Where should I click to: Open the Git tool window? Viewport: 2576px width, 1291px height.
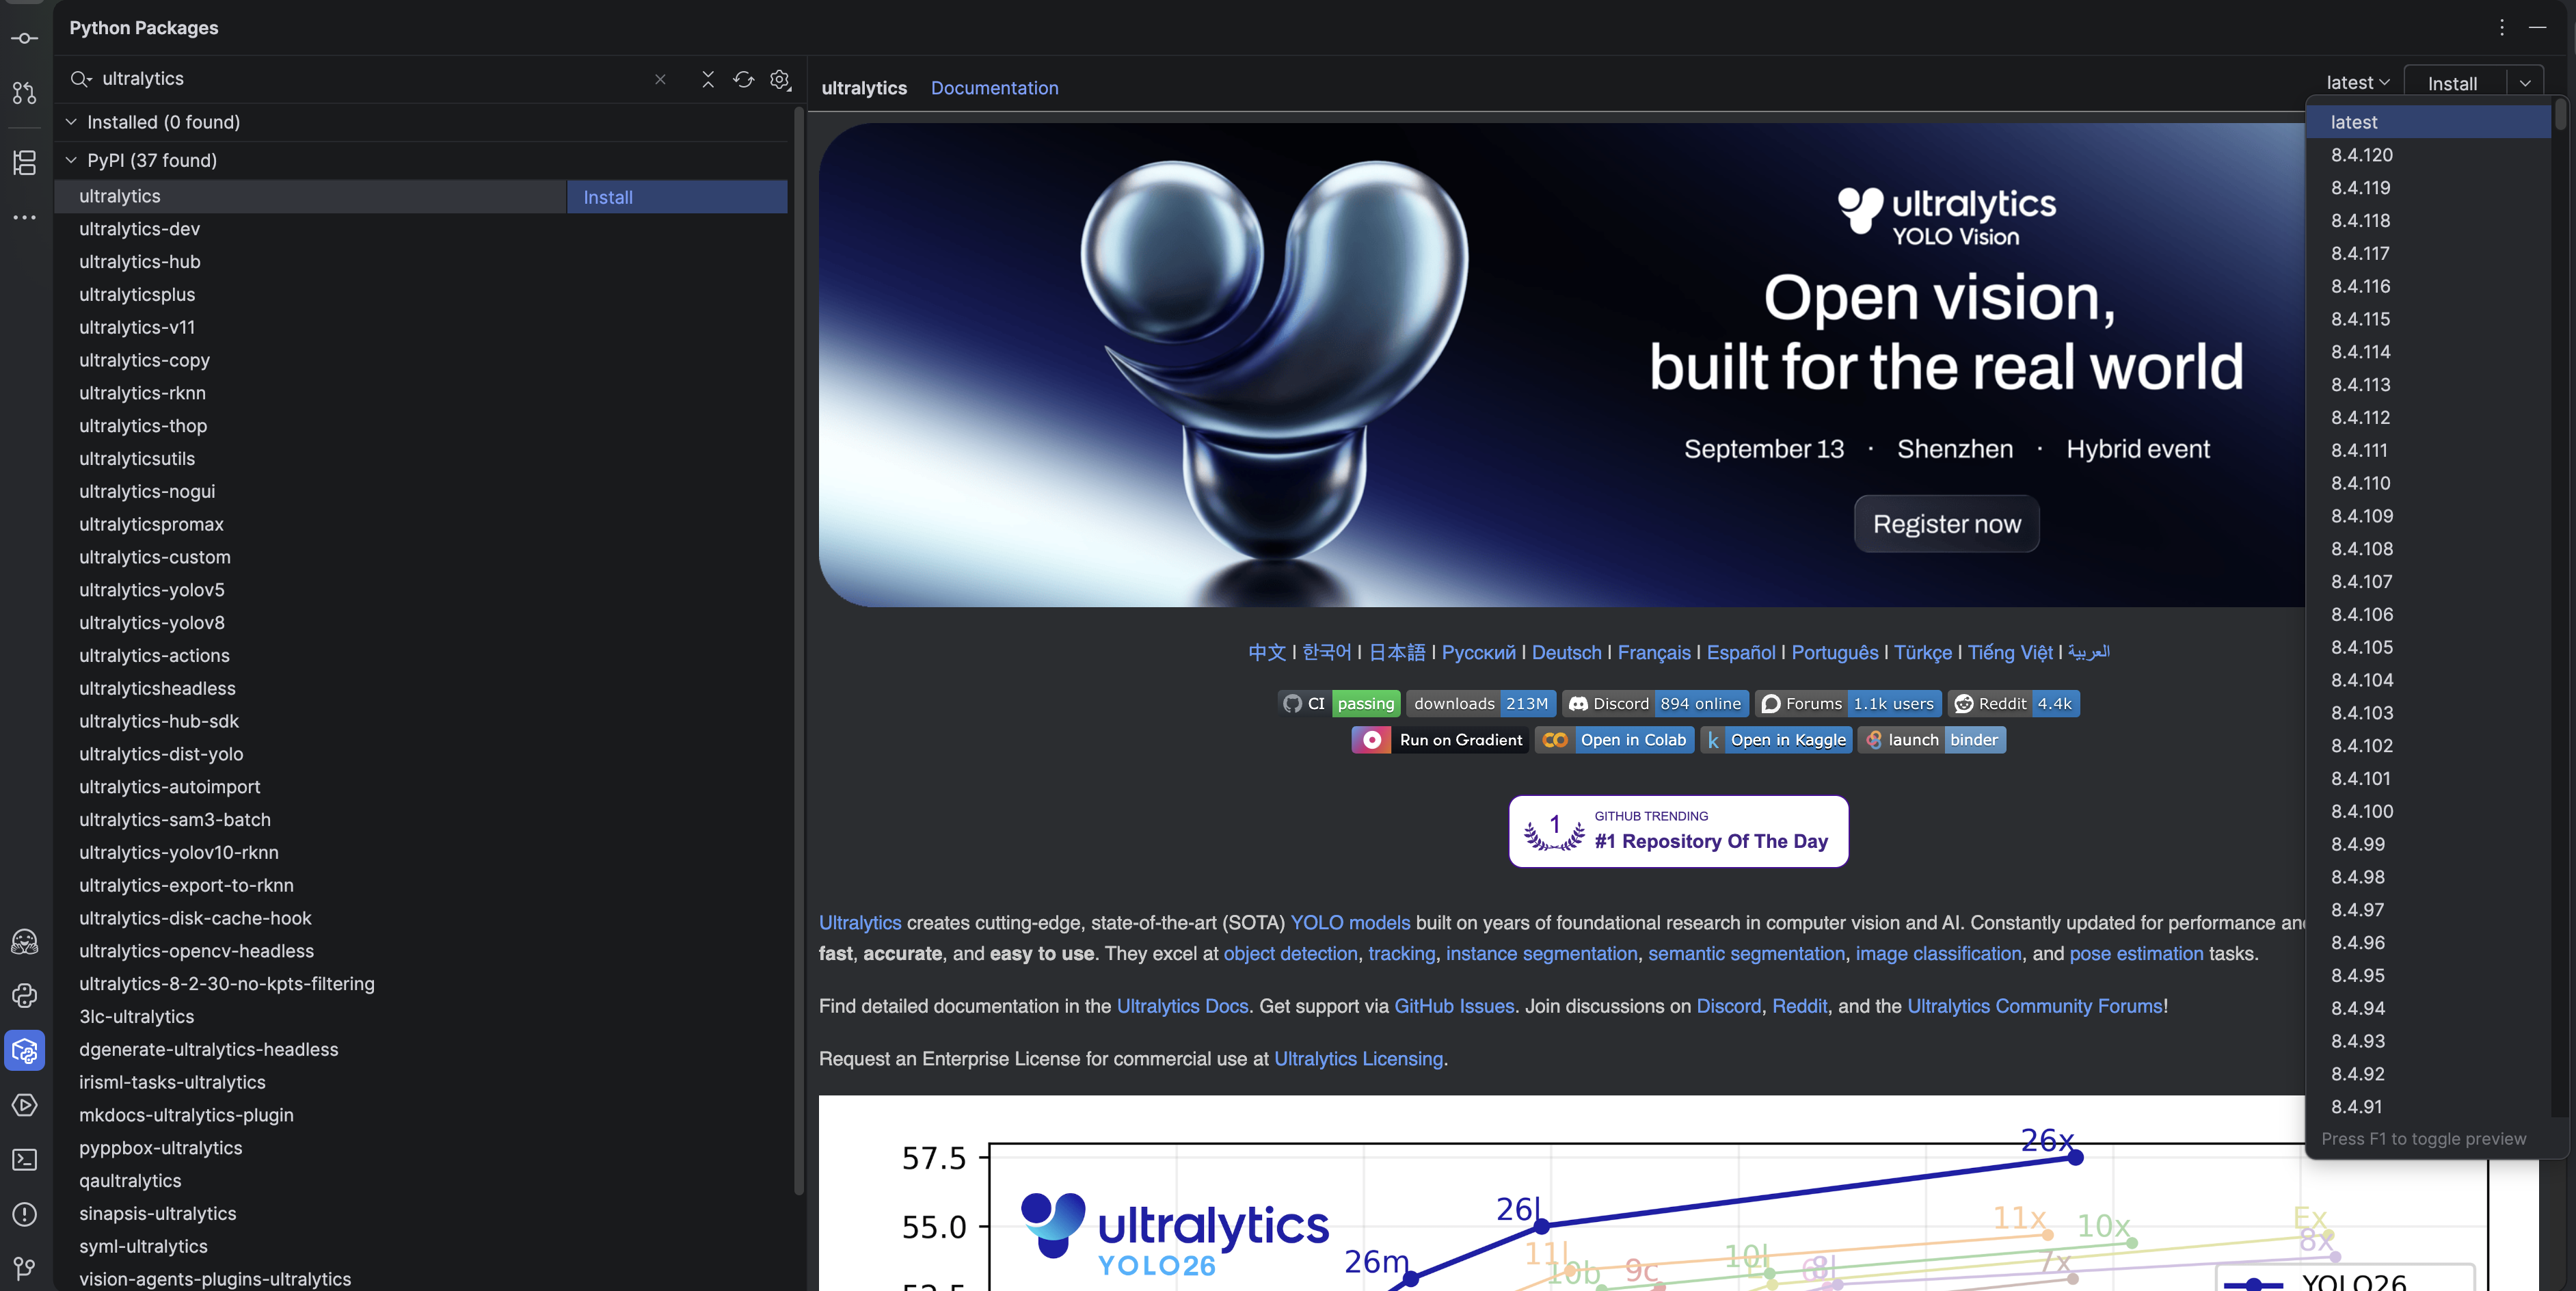click(24, 1268)
